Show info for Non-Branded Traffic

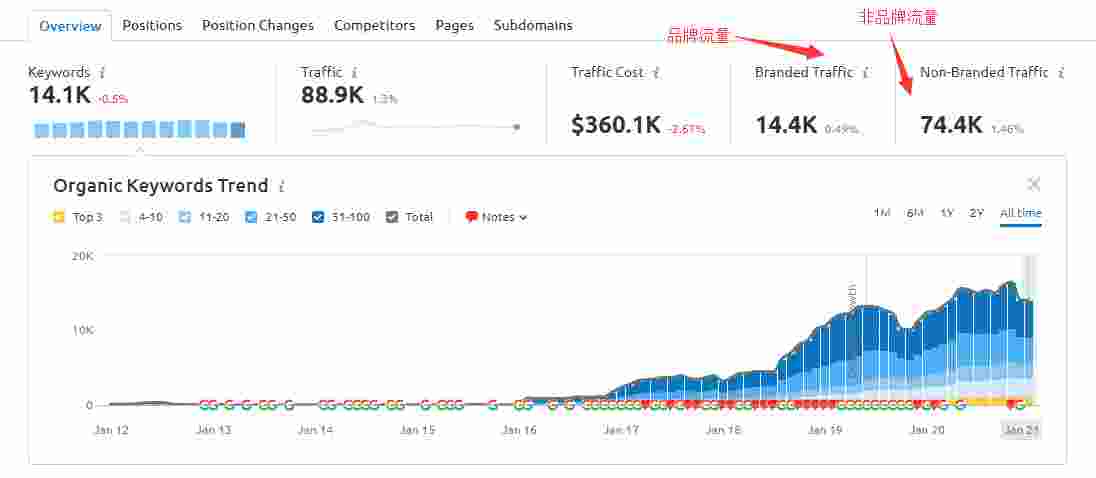coord(1061,73)
